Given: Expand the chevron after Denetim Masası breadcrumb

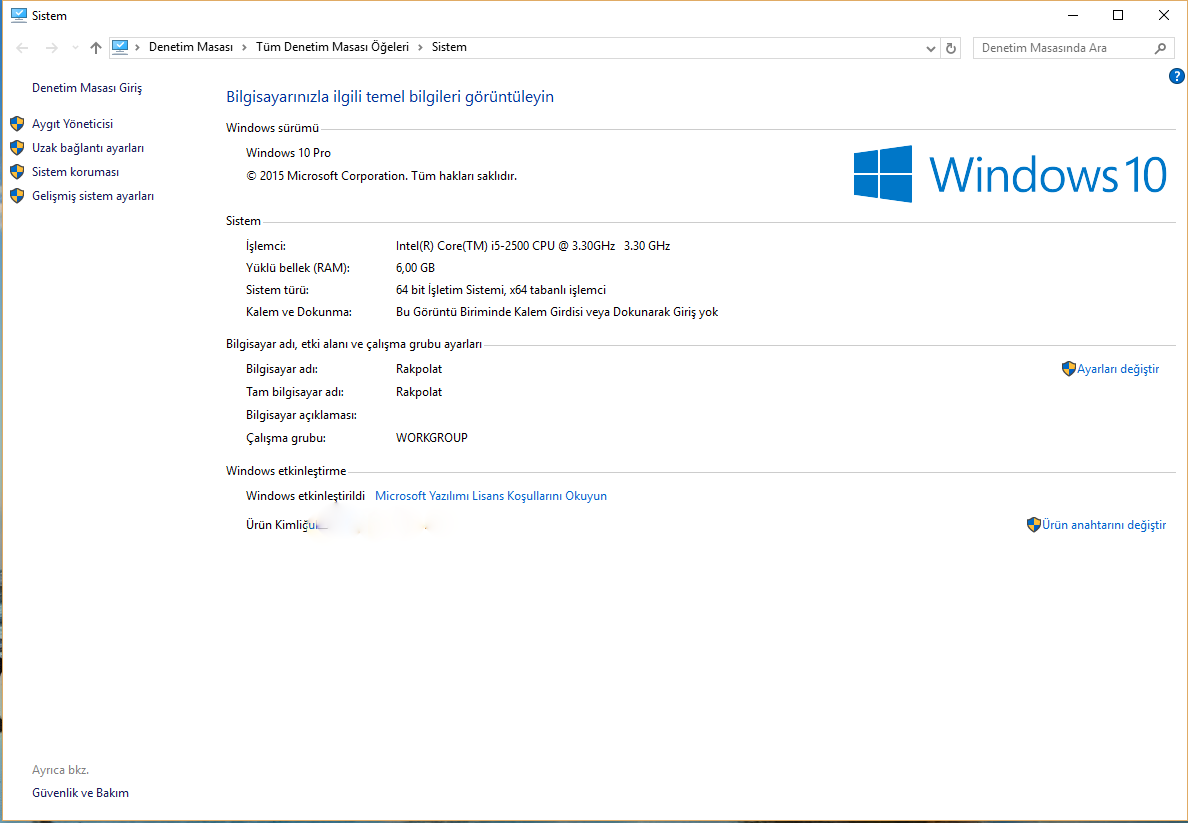Looking at the screenshot, I should tap(244, 47).
